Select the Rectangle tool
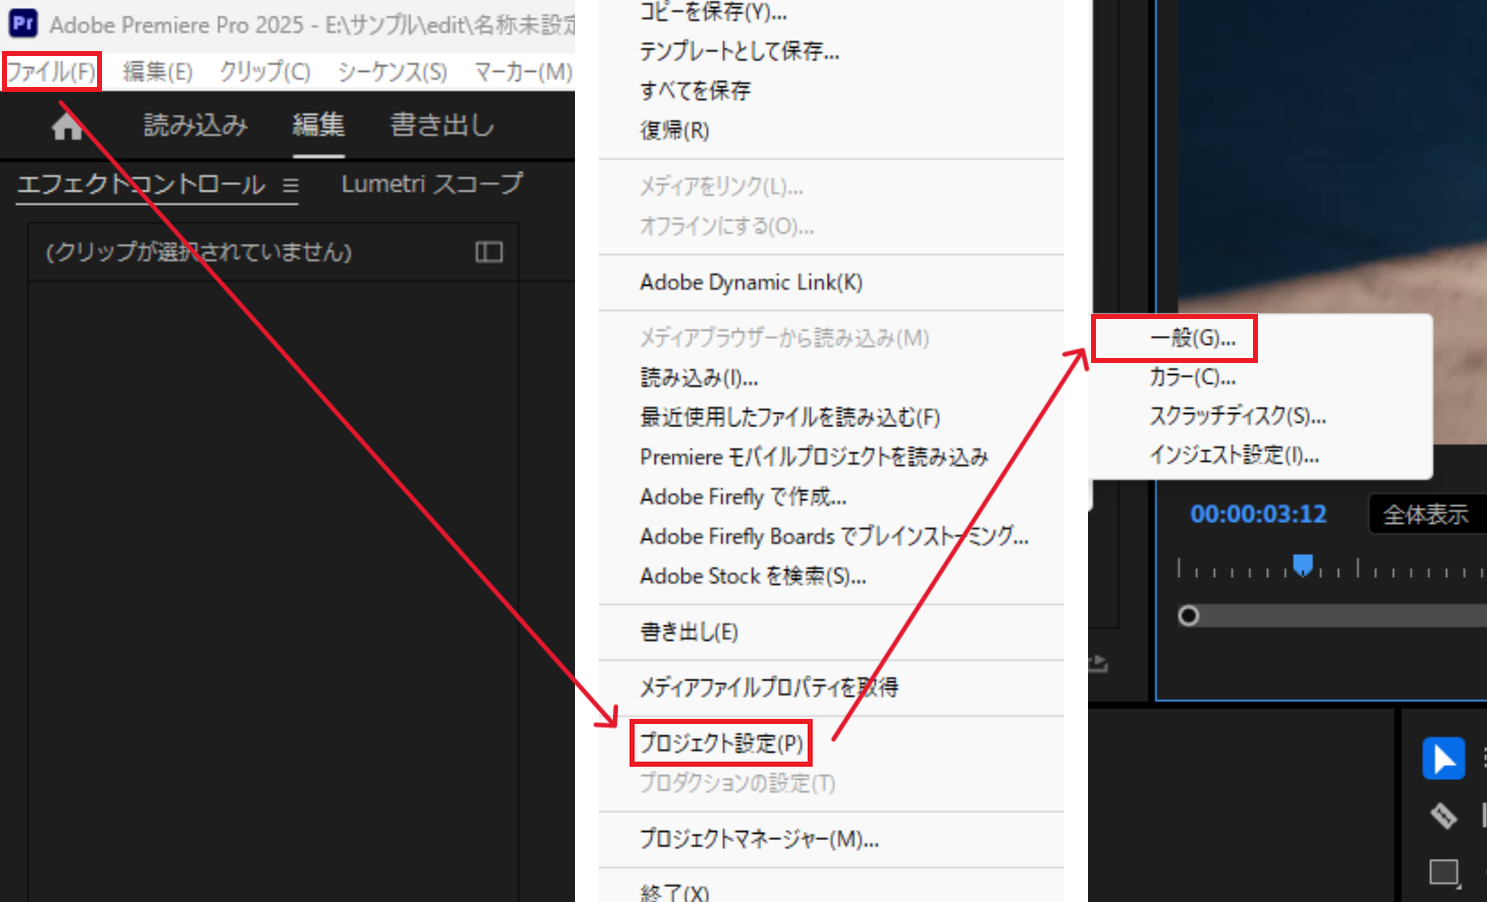 (1443, 872)
